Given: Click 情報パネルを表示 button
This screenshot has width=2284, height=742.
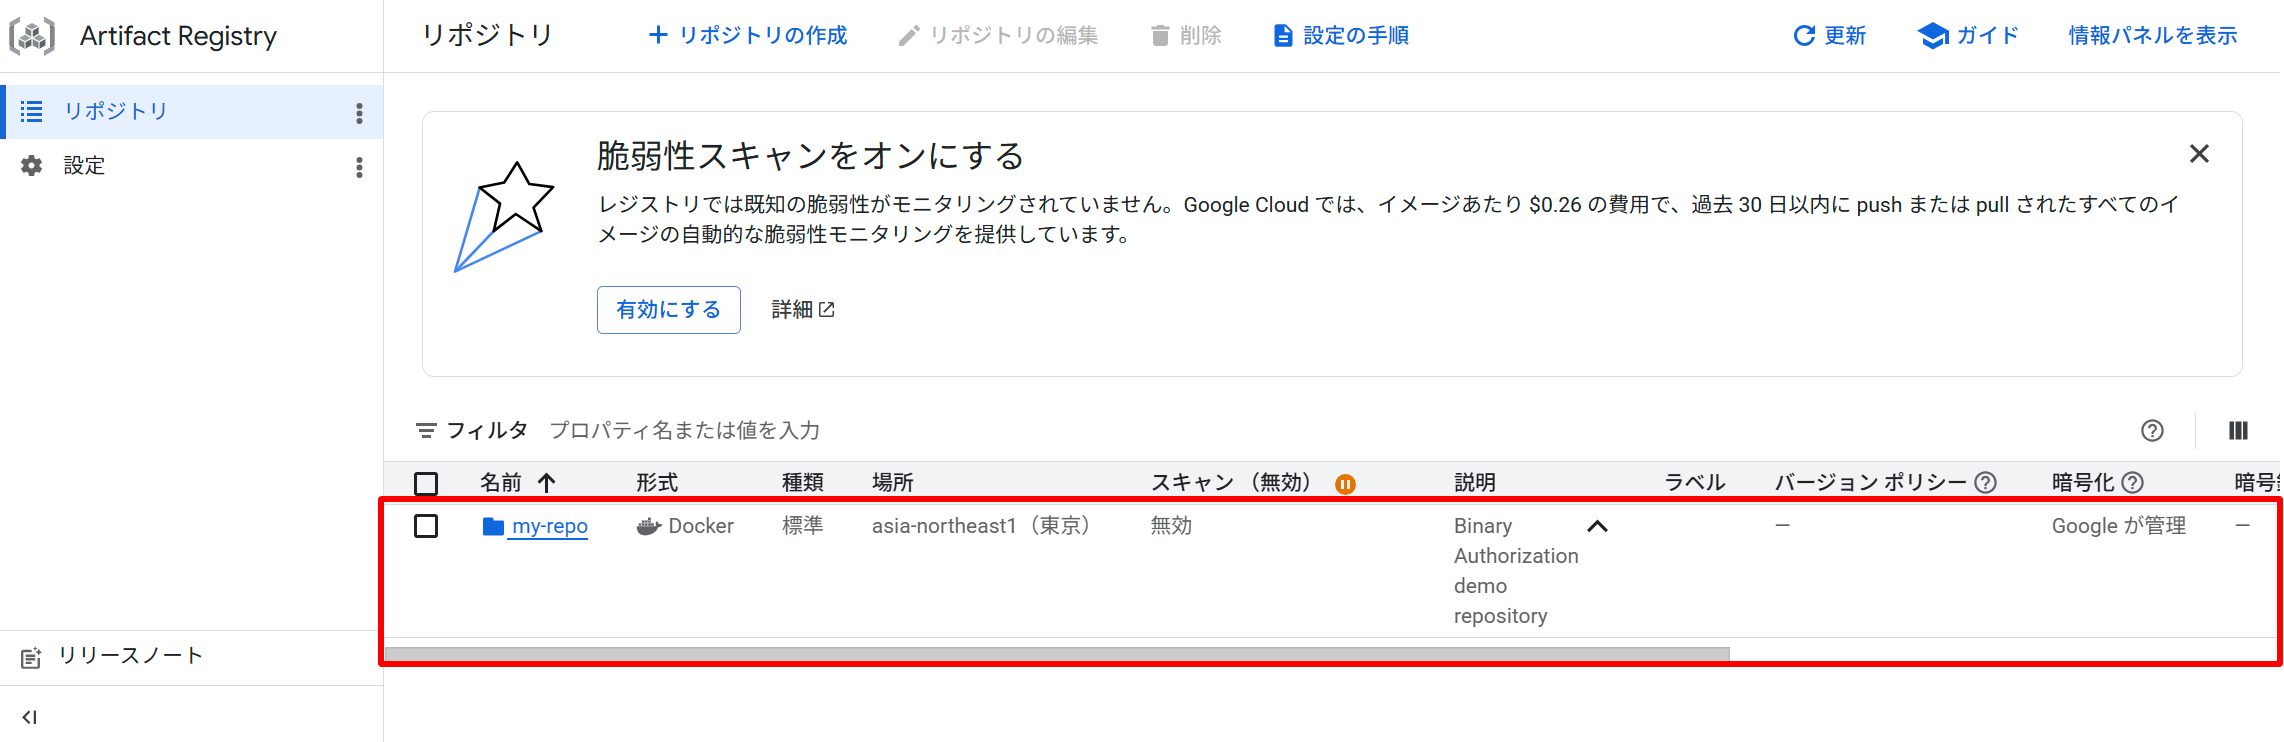Looking at the screenshot, I should point(2153,36).
